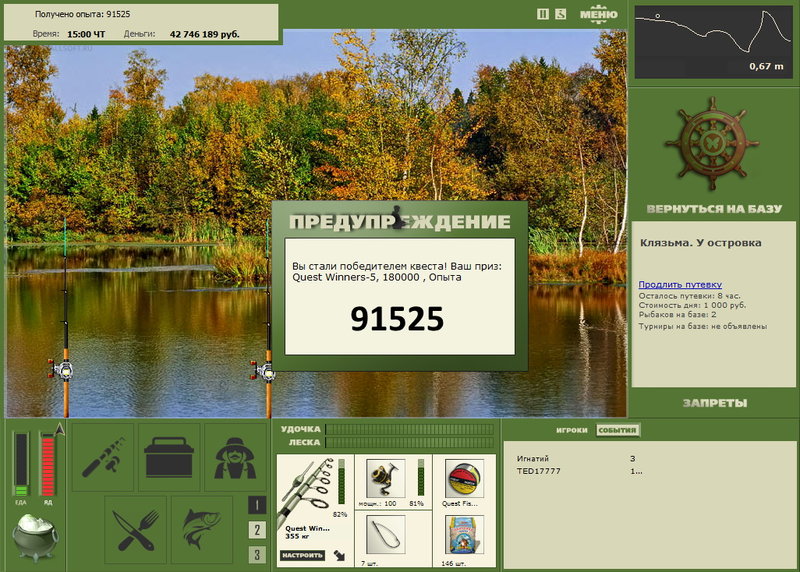This screenshot has height=572, width=800.
Task: Open the tackle box inventory icon
Action: 169,457
